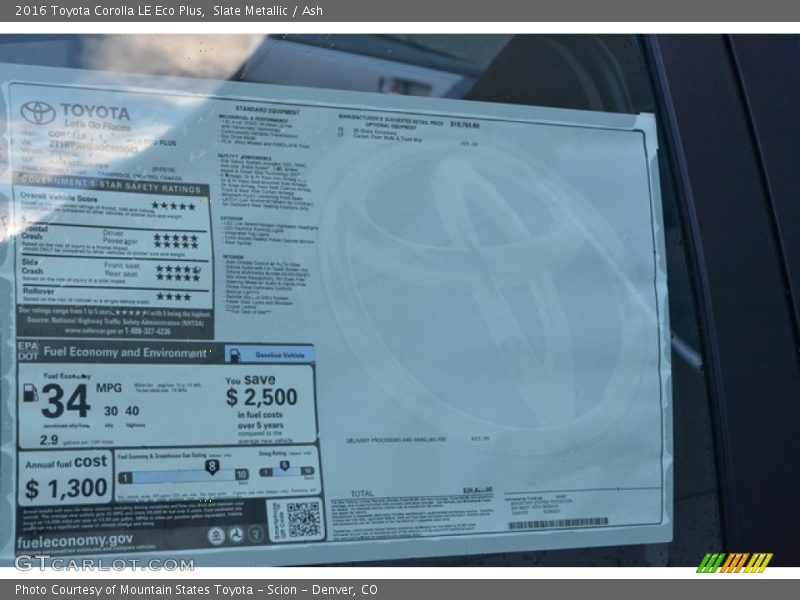Click the QR code on the fuel label
800x600 pixels.
click(303, 519)
